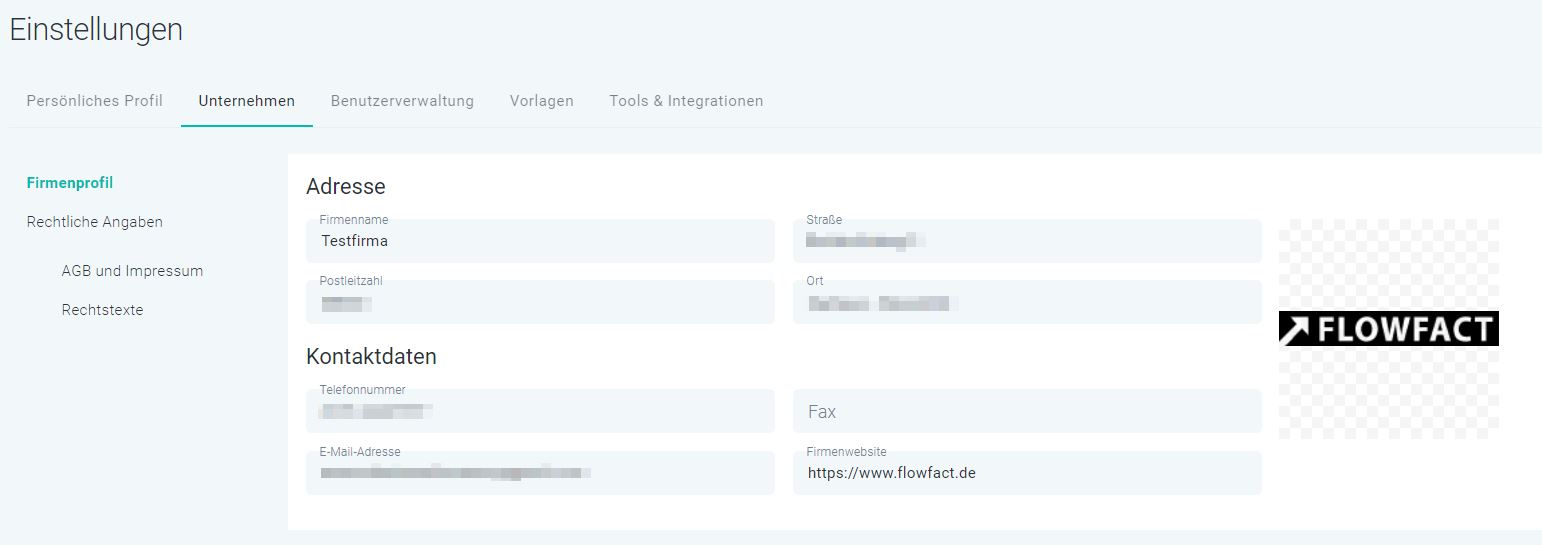Click the E-Mail-Adresse input field
Image resolution: width=1542 pixels, height=545 pixels.
(540, 474)
